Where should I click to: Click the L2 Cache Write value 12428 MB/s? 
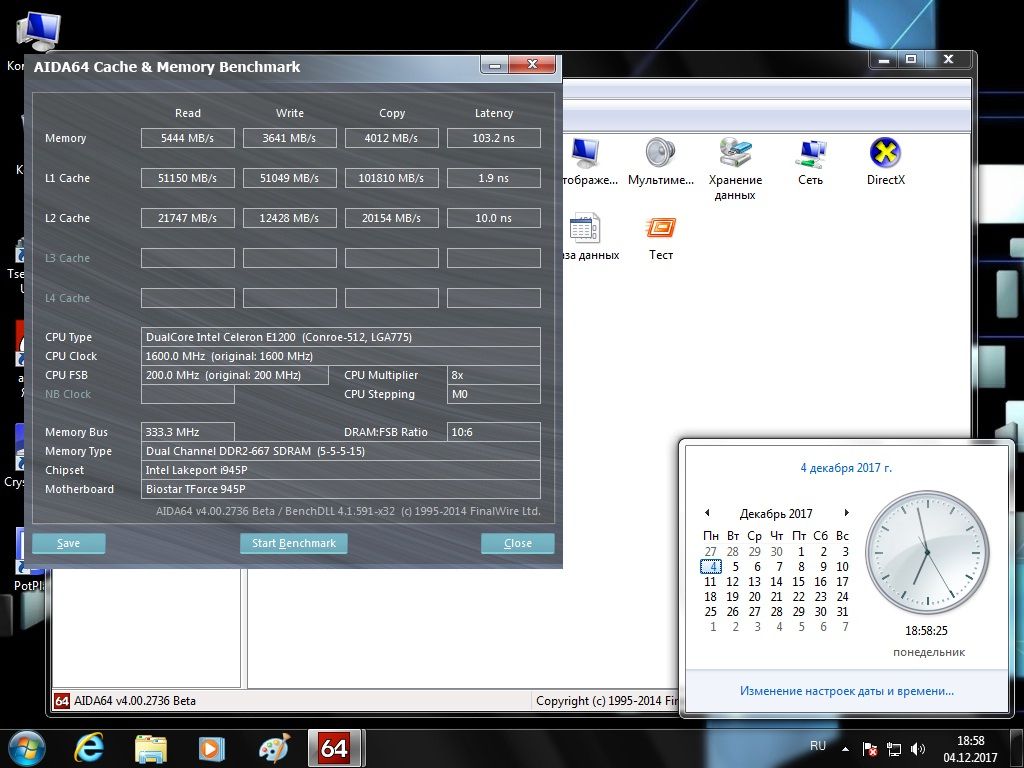click(x=289, y=217)
